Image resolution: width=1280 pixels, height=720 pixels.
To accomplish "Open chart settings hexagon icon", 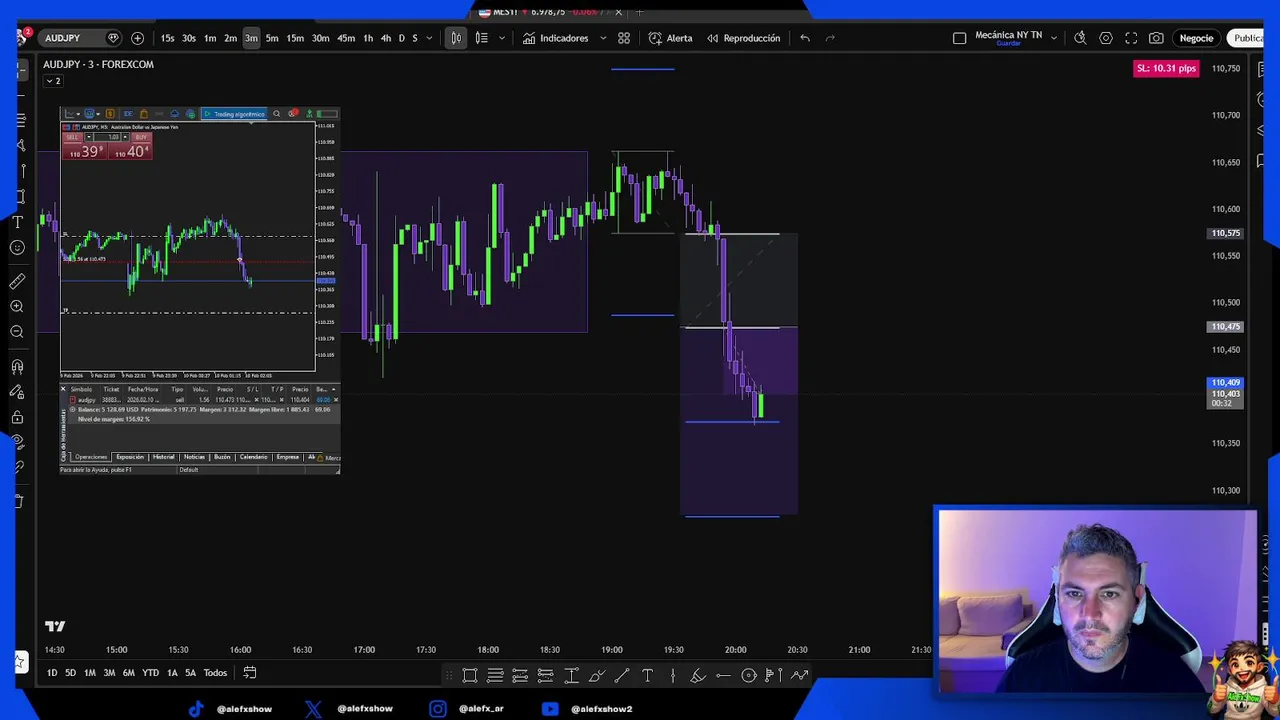I will [x=1106, y=38].
